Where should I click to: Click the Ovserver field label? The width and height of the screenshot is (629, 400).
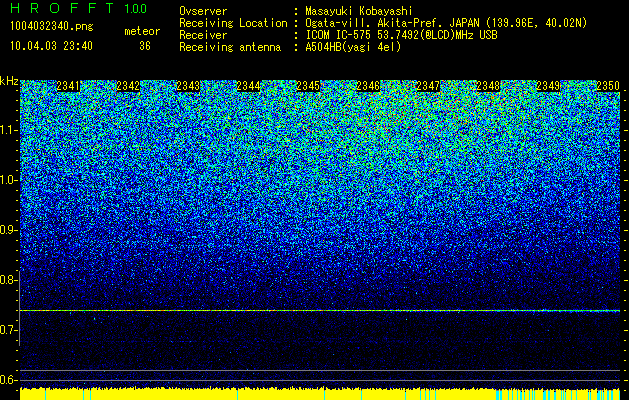click(x=203, y=11)
